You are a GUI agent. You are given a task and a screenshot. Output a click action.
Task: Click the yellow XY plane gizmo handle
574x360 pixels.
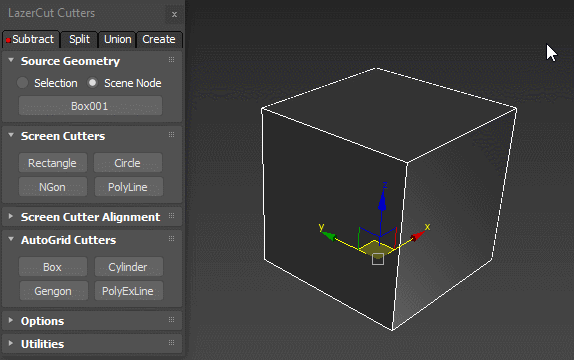click(x=377, y=249)
